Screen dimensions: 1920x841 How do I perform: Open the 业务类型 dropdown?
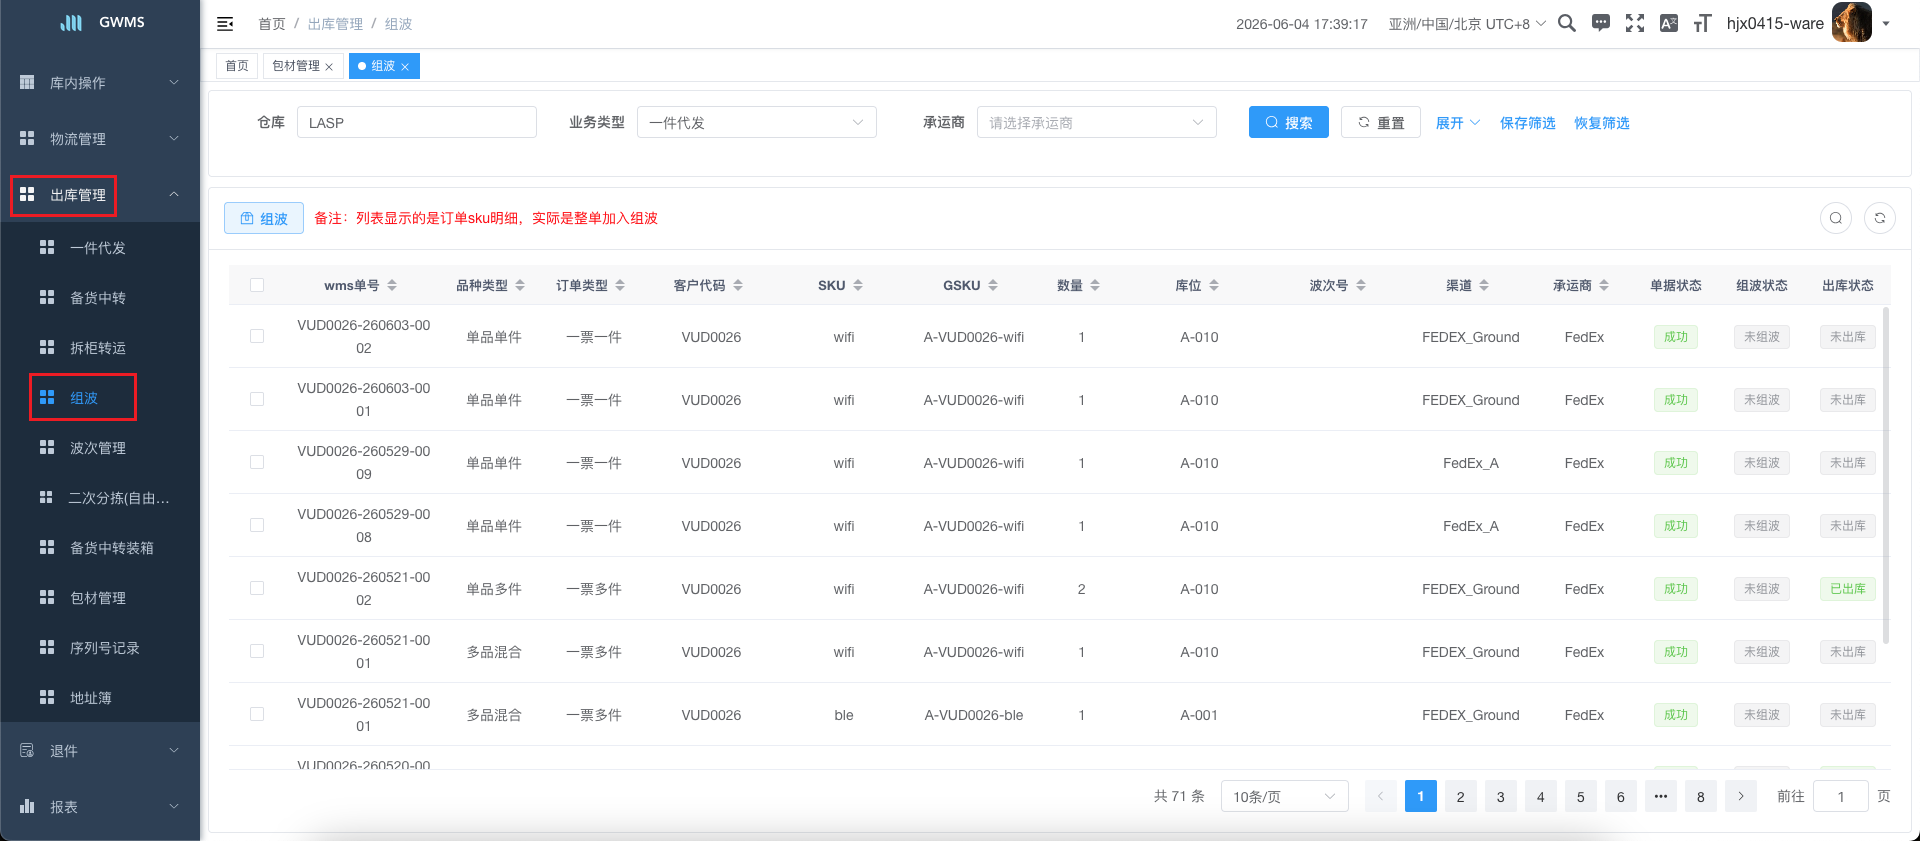click(x=757, y=122)
